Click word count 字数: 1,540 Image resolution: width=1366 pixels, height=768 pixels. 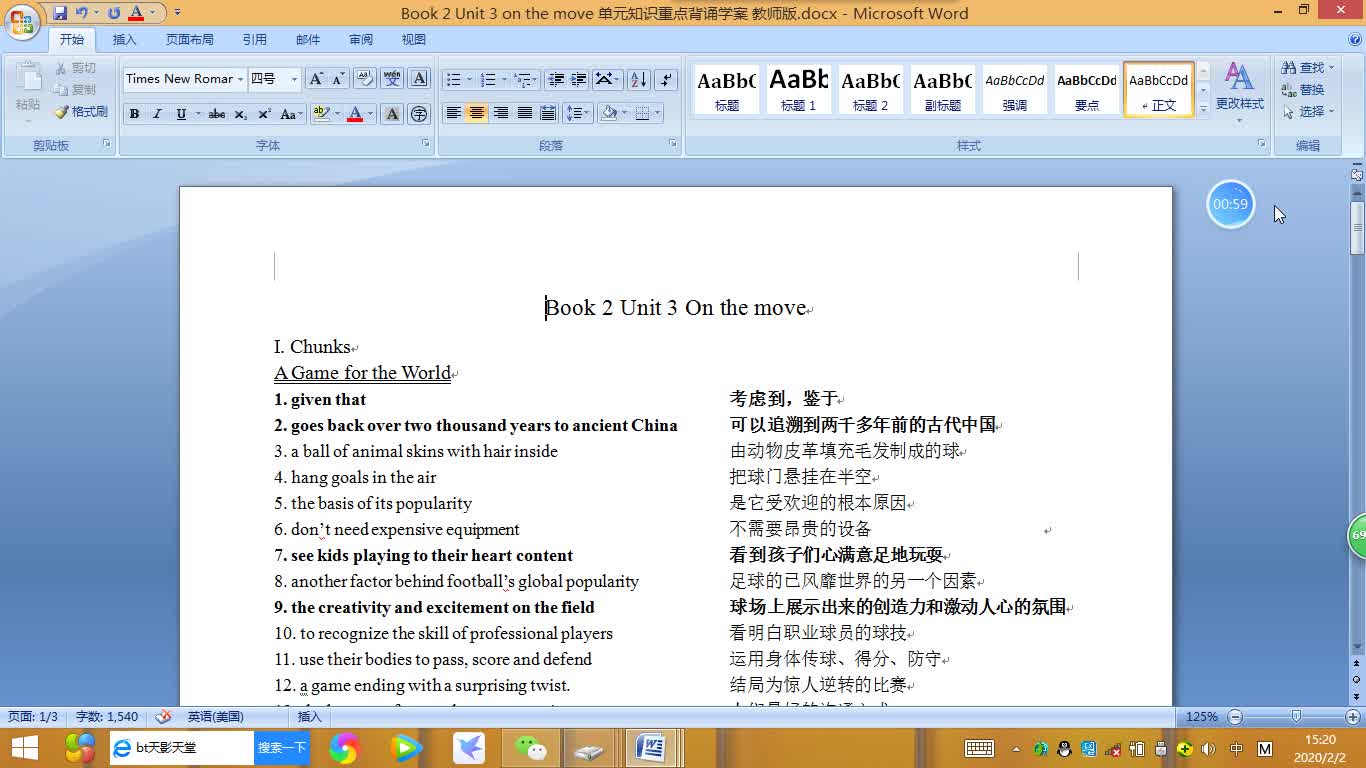(x=107, y=717)
